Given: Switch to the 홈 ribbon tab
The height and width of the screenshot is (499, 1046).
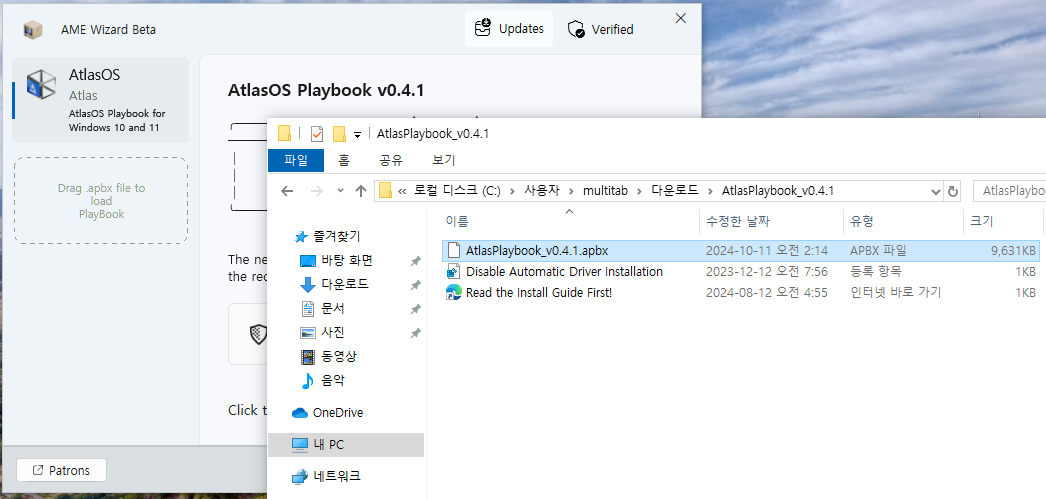Looking at the screenshot, I should click(344, 160).
